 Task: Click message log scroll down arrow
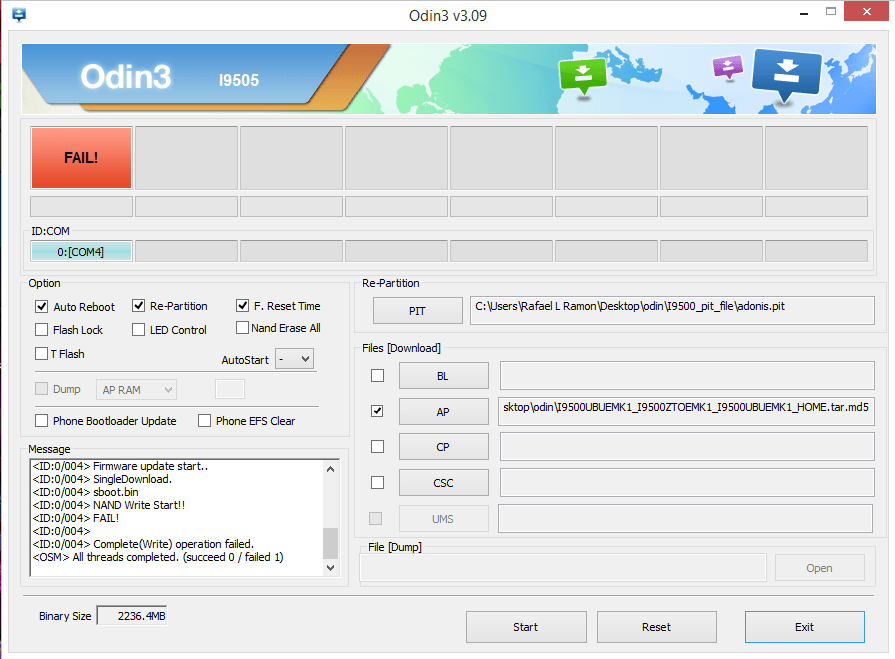point(330,568)
